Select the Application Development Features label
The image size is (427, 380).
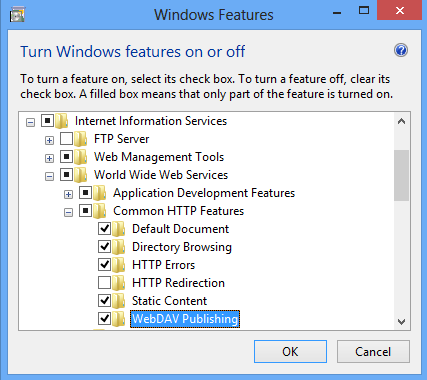204,193
